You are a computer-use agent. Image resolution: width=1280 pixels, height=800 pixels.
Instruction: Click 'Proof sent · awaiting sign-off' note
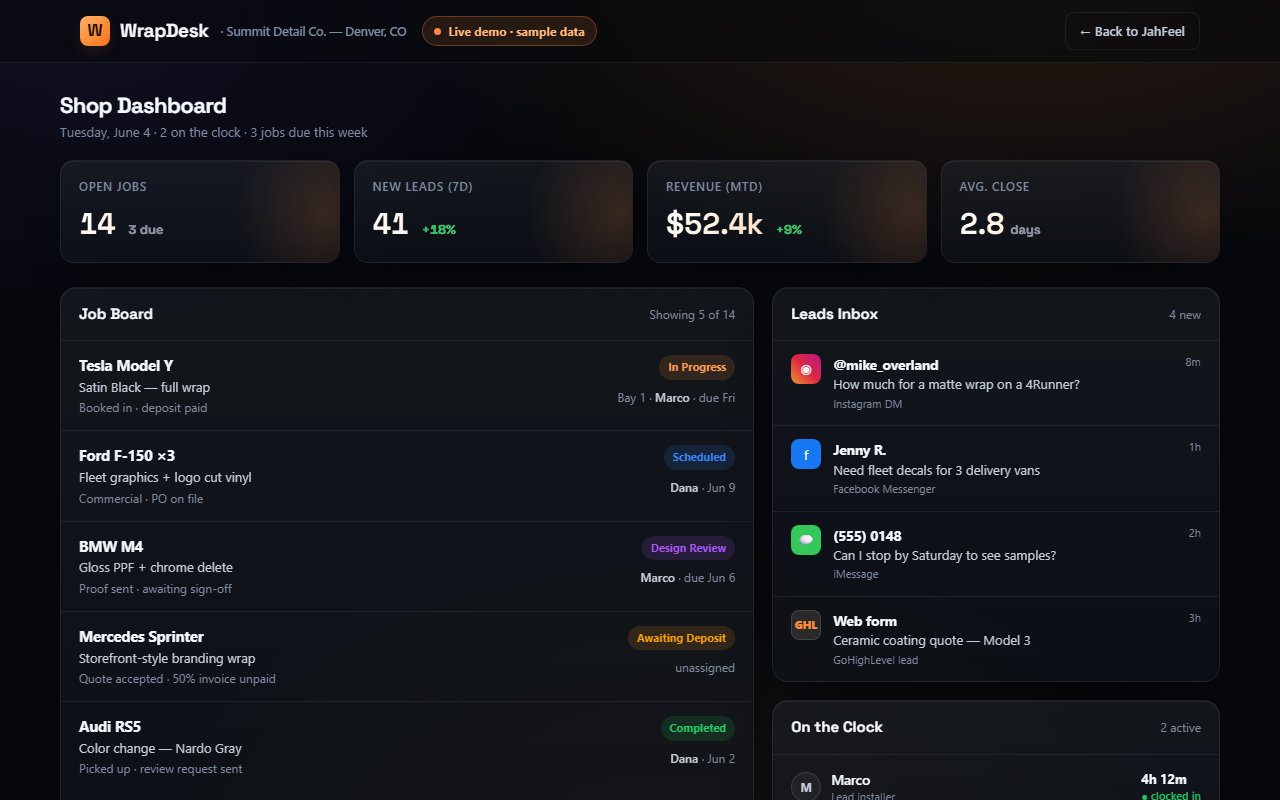[155, 589]
